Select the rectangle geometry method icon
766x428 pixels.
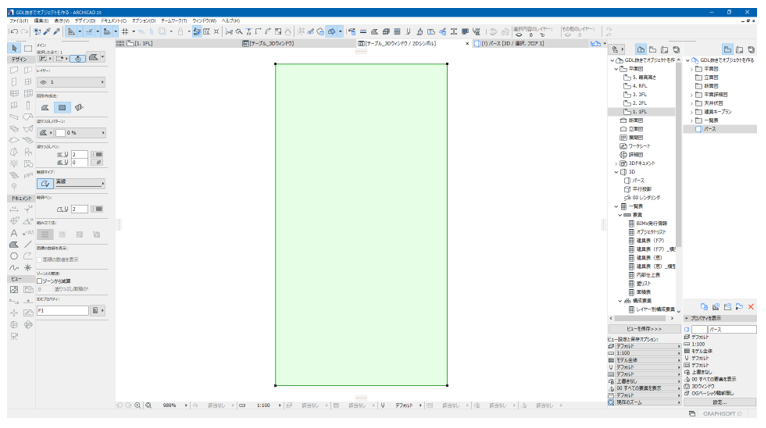[x=62, y=107]
